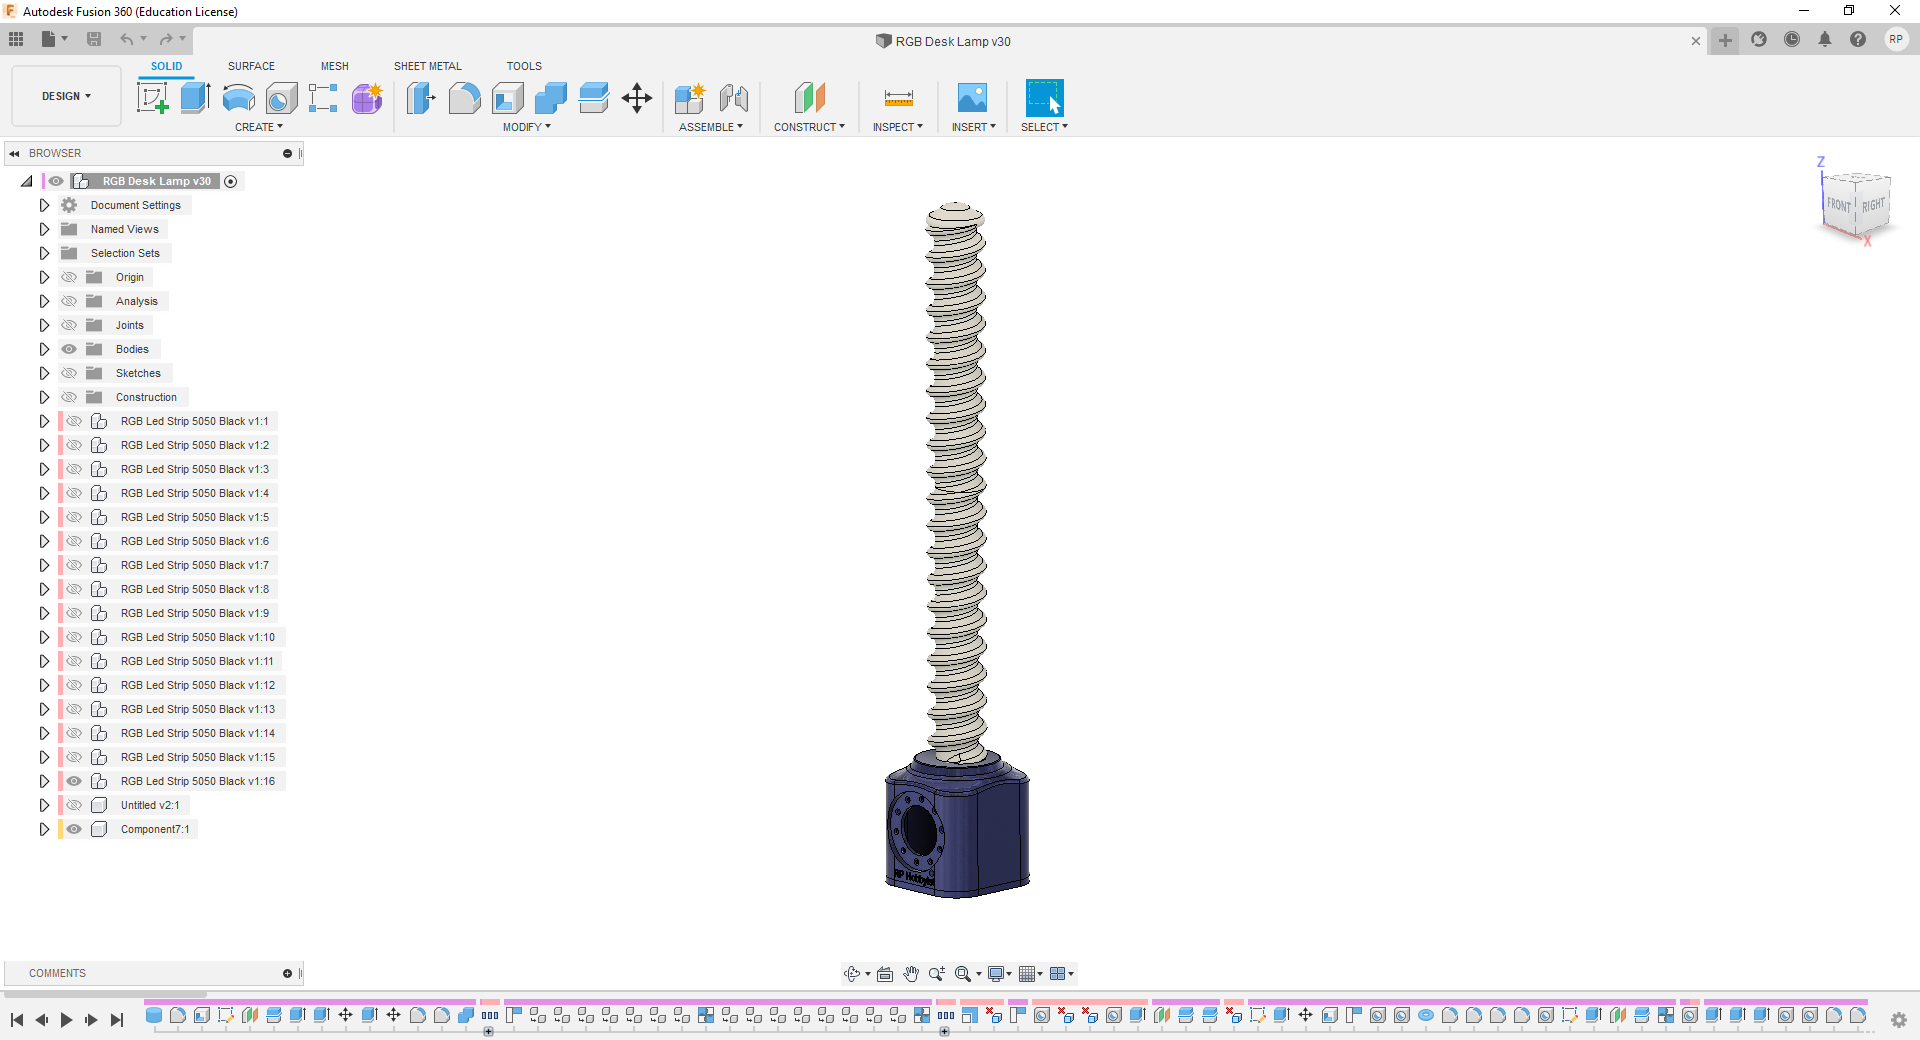This screenshot has width=1920, height=1040.
Task: Select the Create Sketch tool
Action: pyautogui.click(x=153, y=98)
